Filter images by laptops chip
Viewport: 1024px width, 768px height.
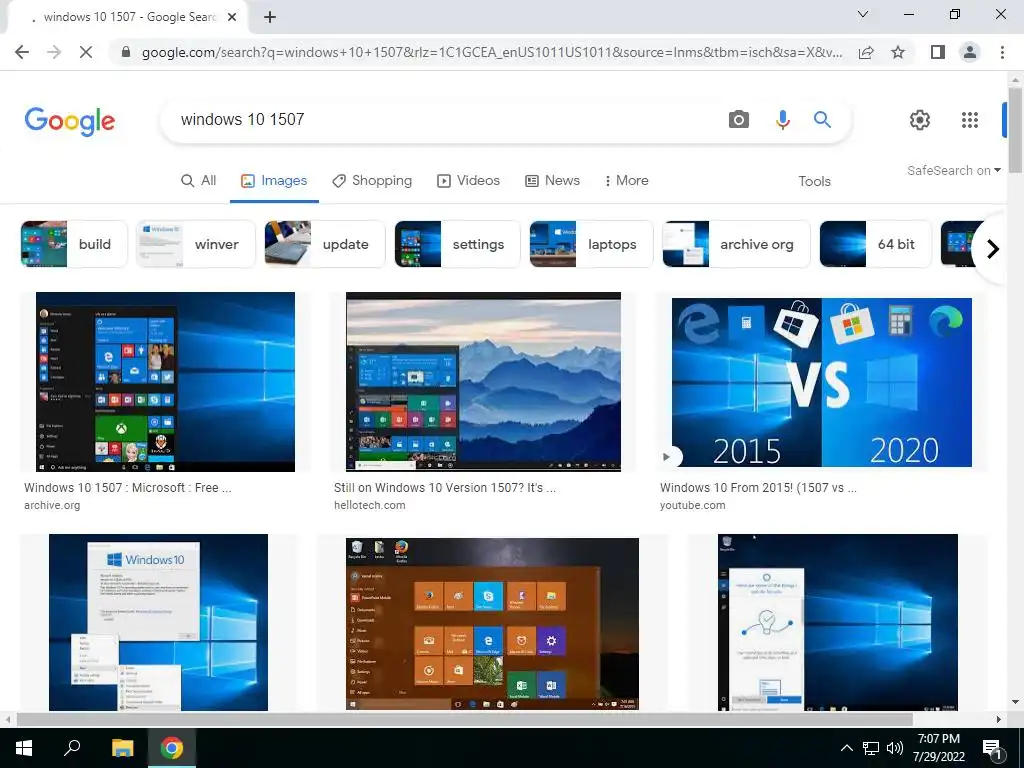pyautogui.click(x=591, y=244)
